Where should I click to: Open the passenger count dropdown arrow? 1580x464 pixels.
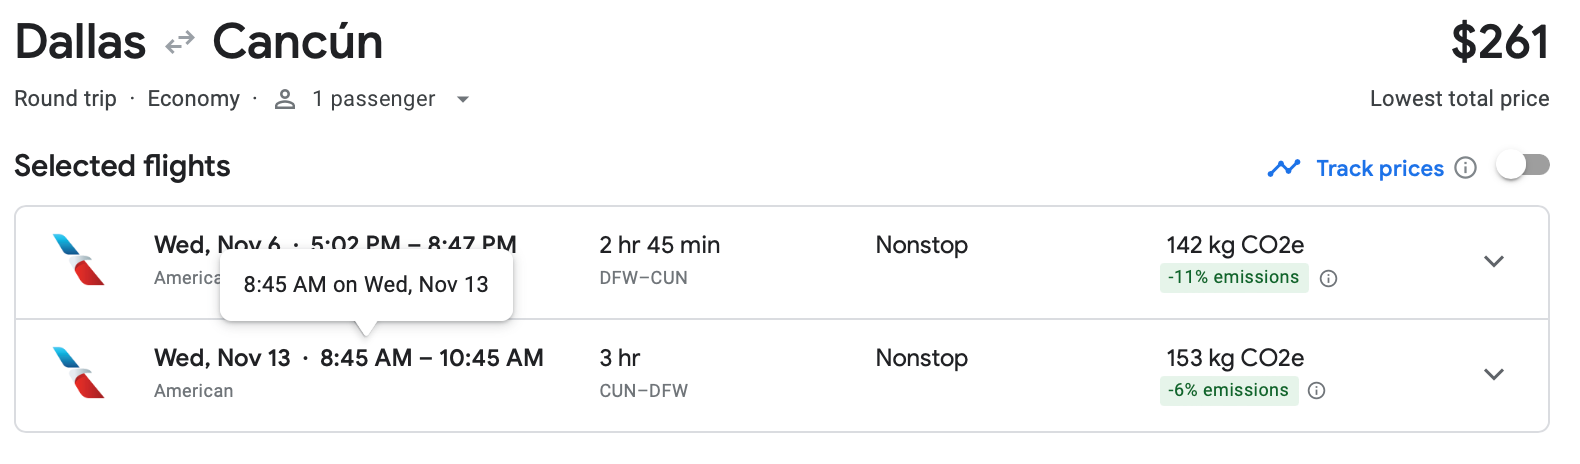(462, 99)
